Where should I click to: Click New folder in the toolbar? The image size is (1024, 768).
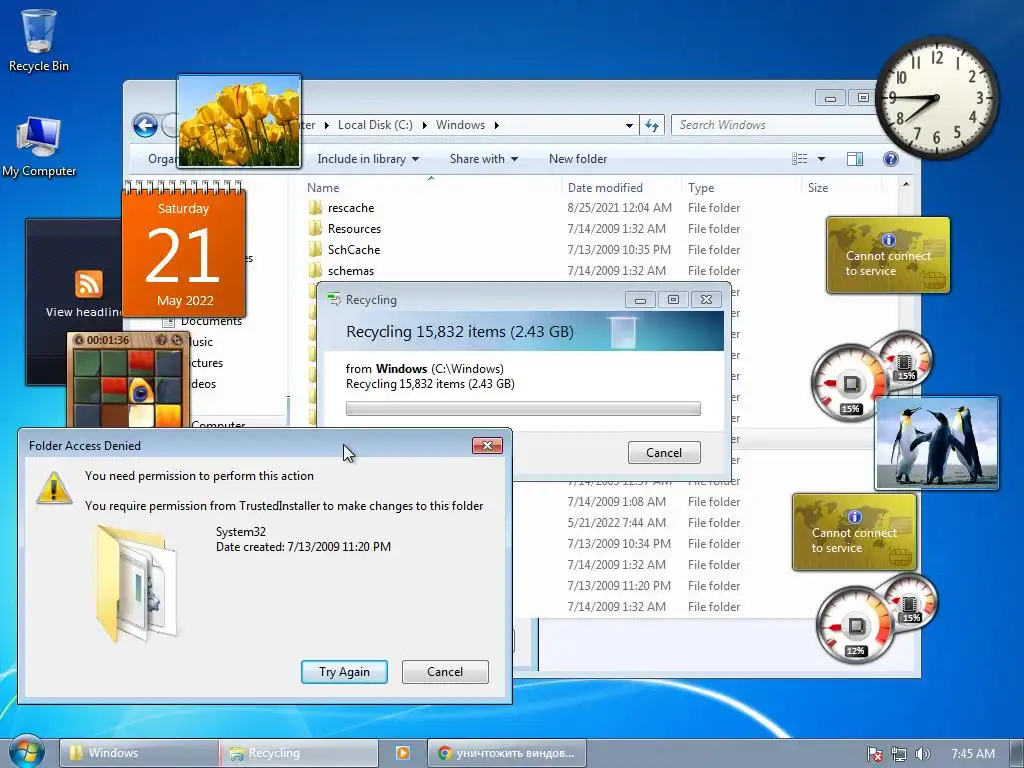[577, 159]
